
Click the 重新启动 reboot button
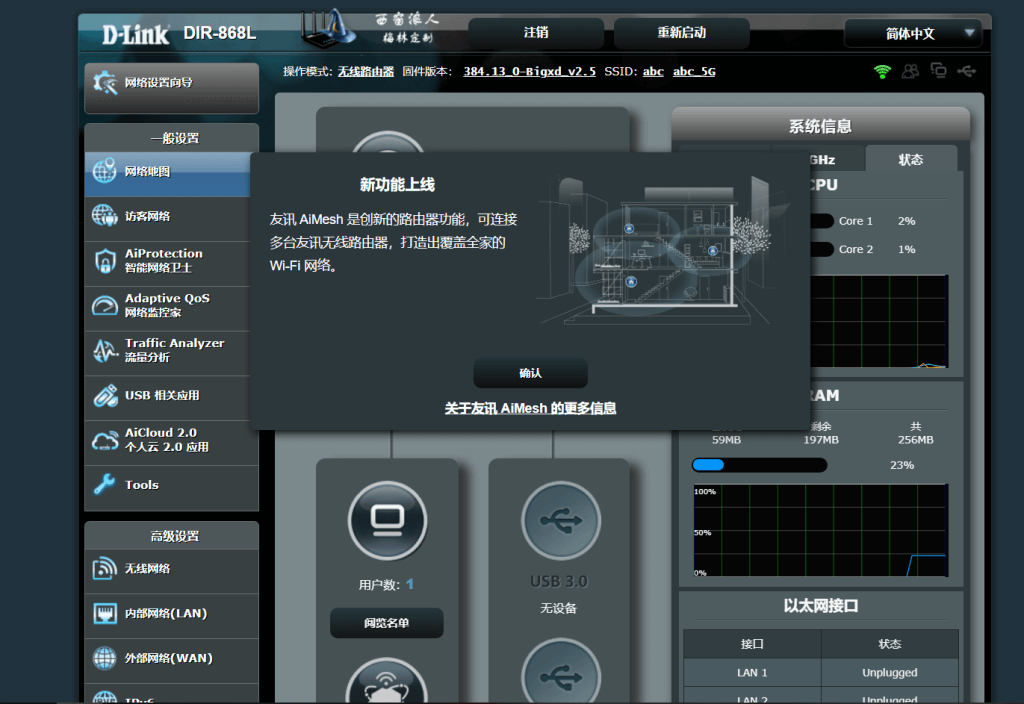682,33
